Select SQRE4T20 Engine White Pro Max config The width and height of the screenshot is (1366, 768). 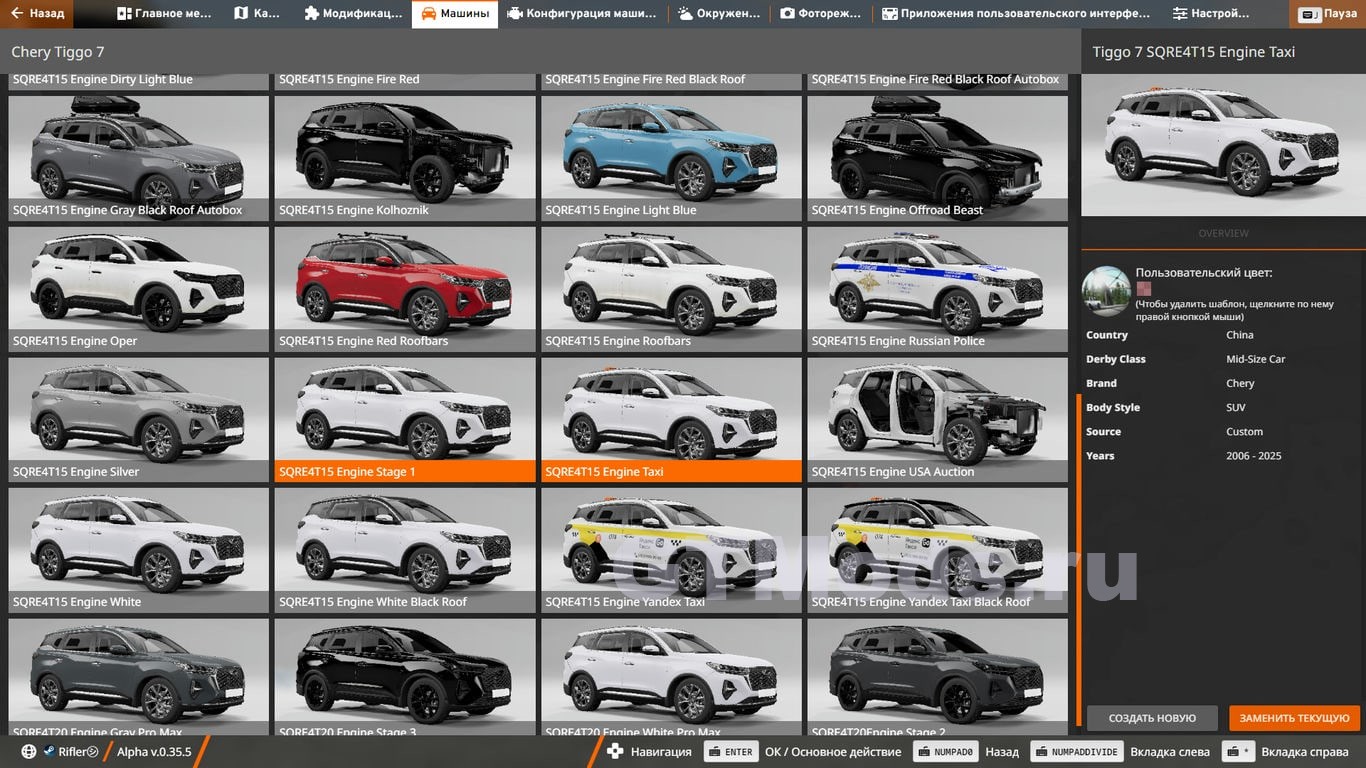coord(672,678)
